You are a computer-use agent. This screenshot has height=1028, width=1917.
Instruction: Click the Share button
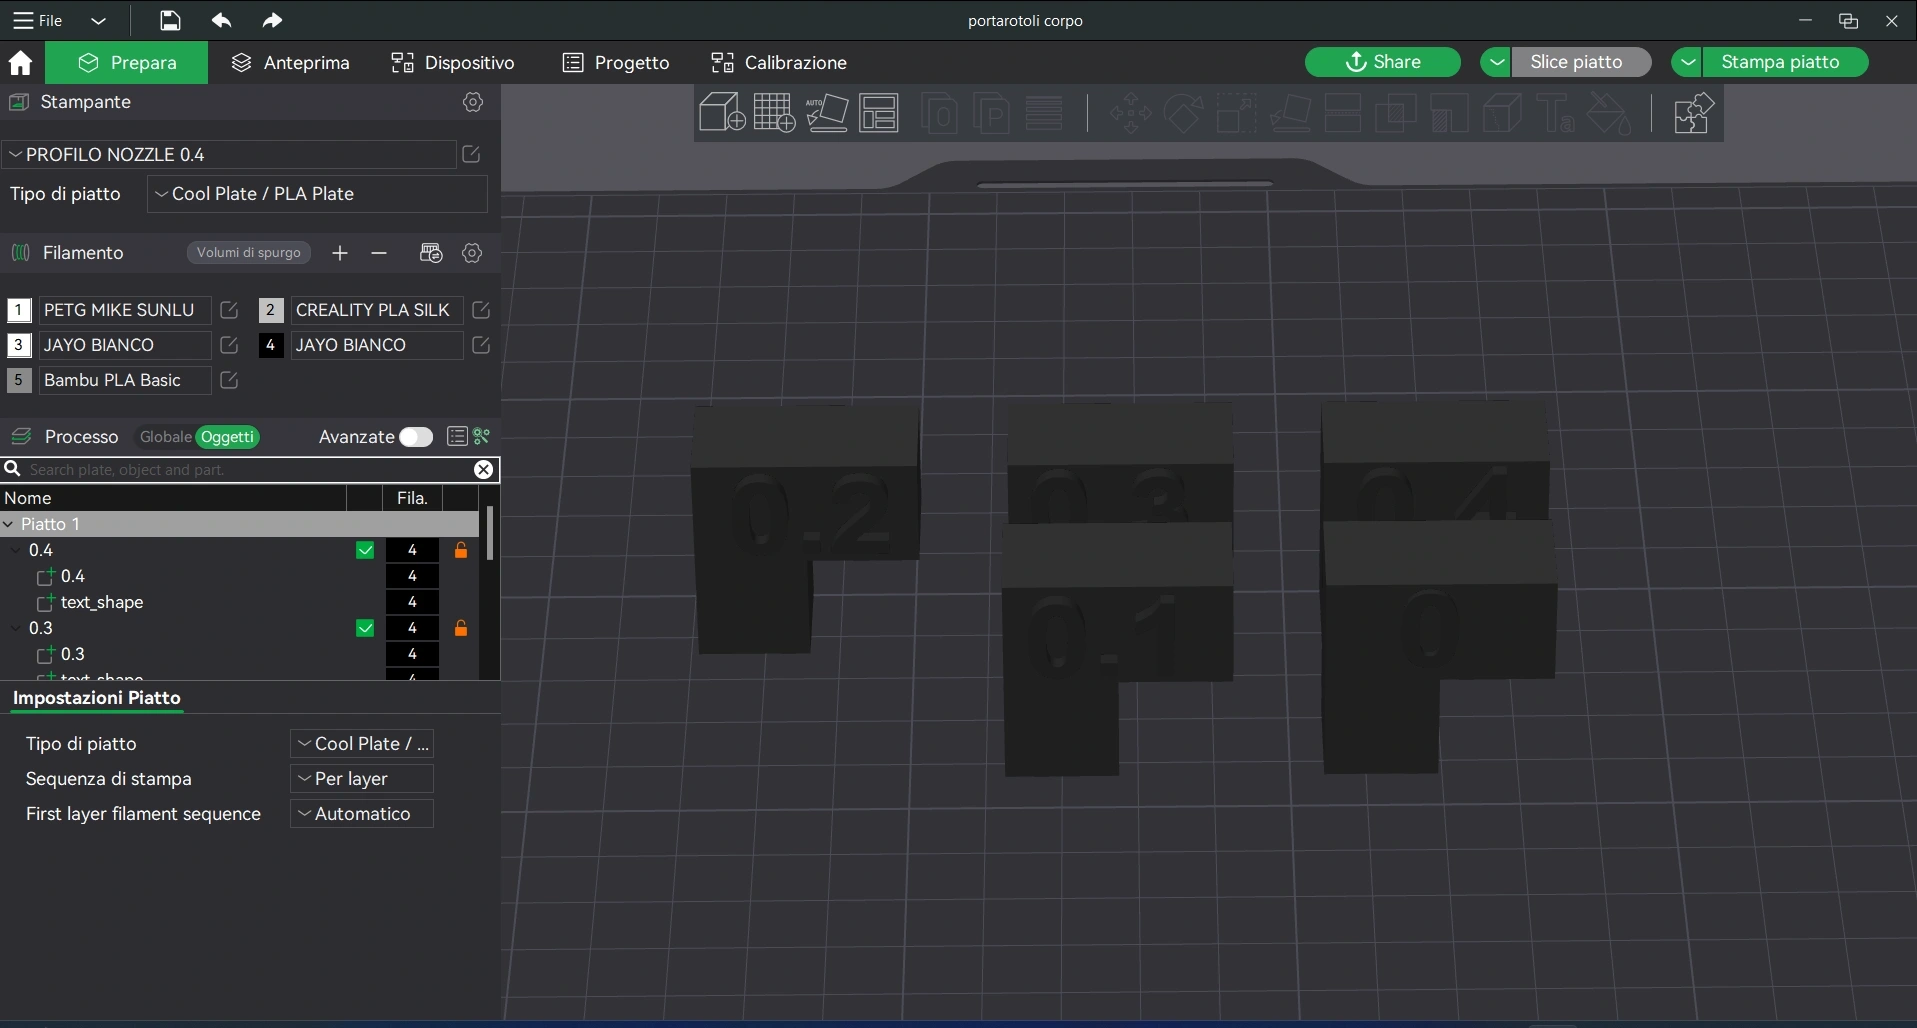click(x=1382, y=62)
